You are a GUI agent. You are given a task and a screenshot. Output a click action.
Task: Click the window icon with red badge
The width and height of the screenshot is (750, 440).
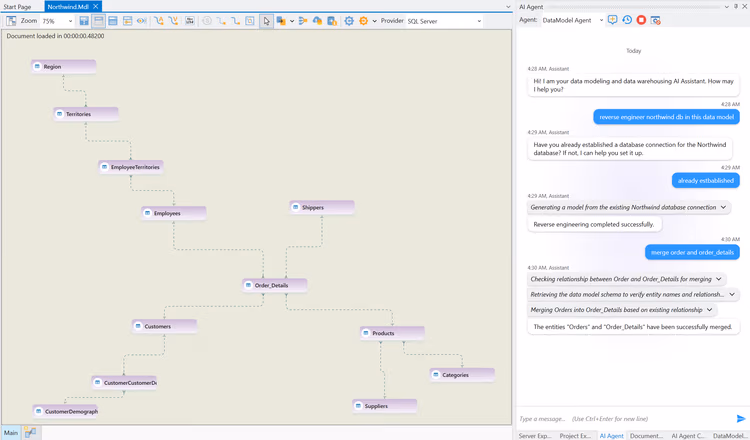click(656, 20)
